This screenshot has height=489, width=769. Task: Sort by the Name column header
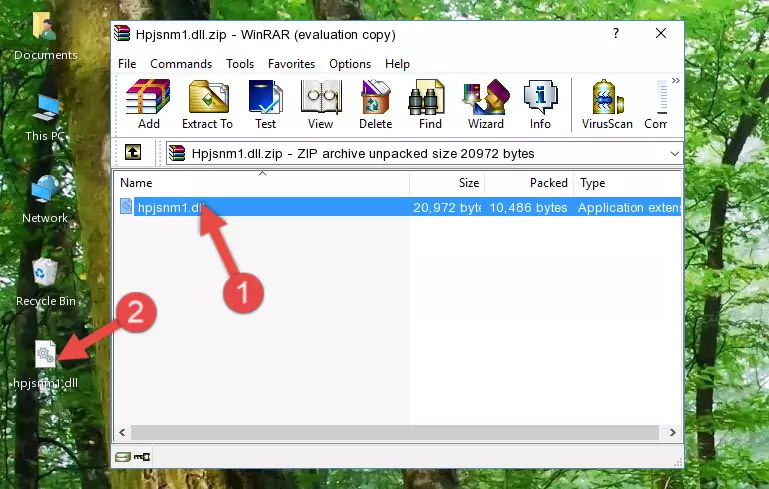(x=262, y=183)
